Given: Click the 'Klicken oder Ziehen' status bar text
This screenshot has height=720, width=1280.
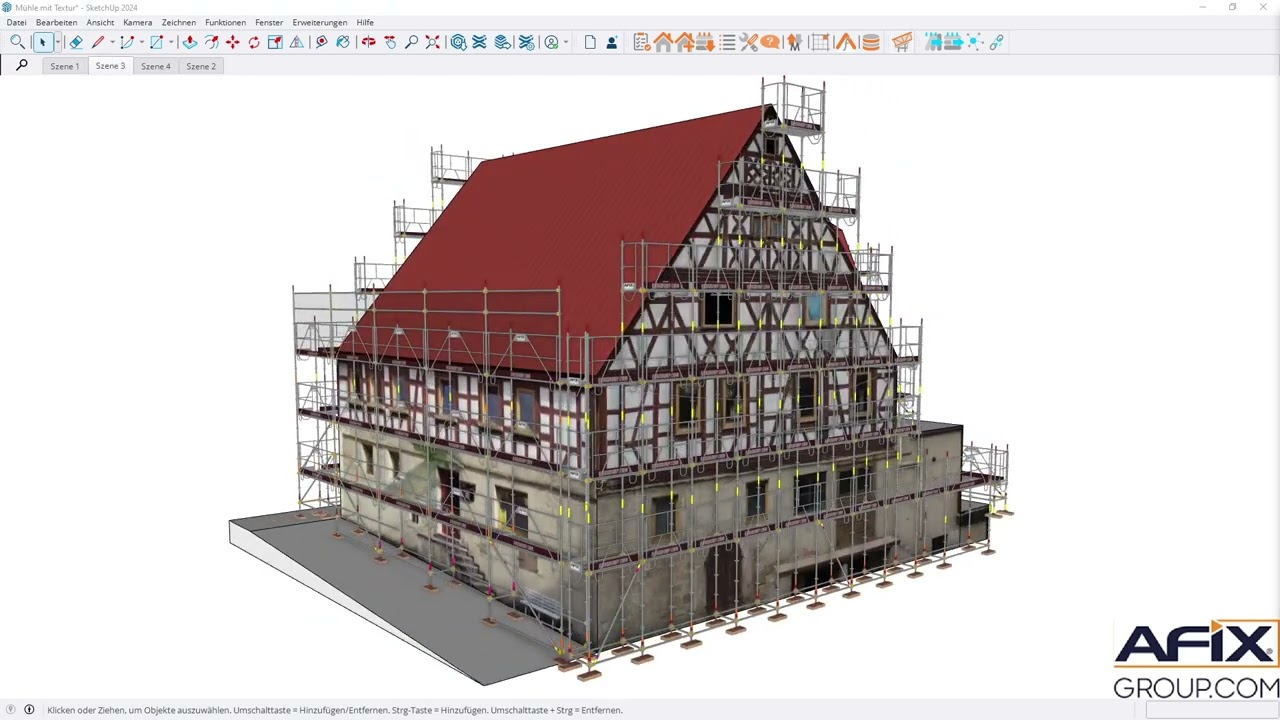Looking at the screenshot, I should (x=335, y=710).
